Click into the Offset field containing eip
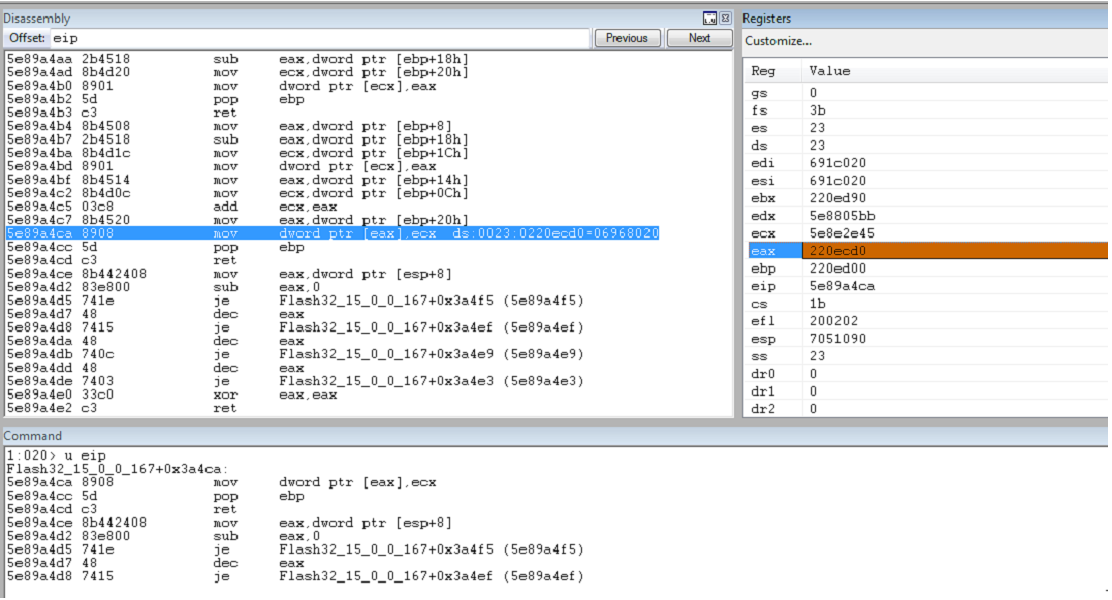This screenshot has height=600, width=1112. pyautogui.click(x=319, y=38)
